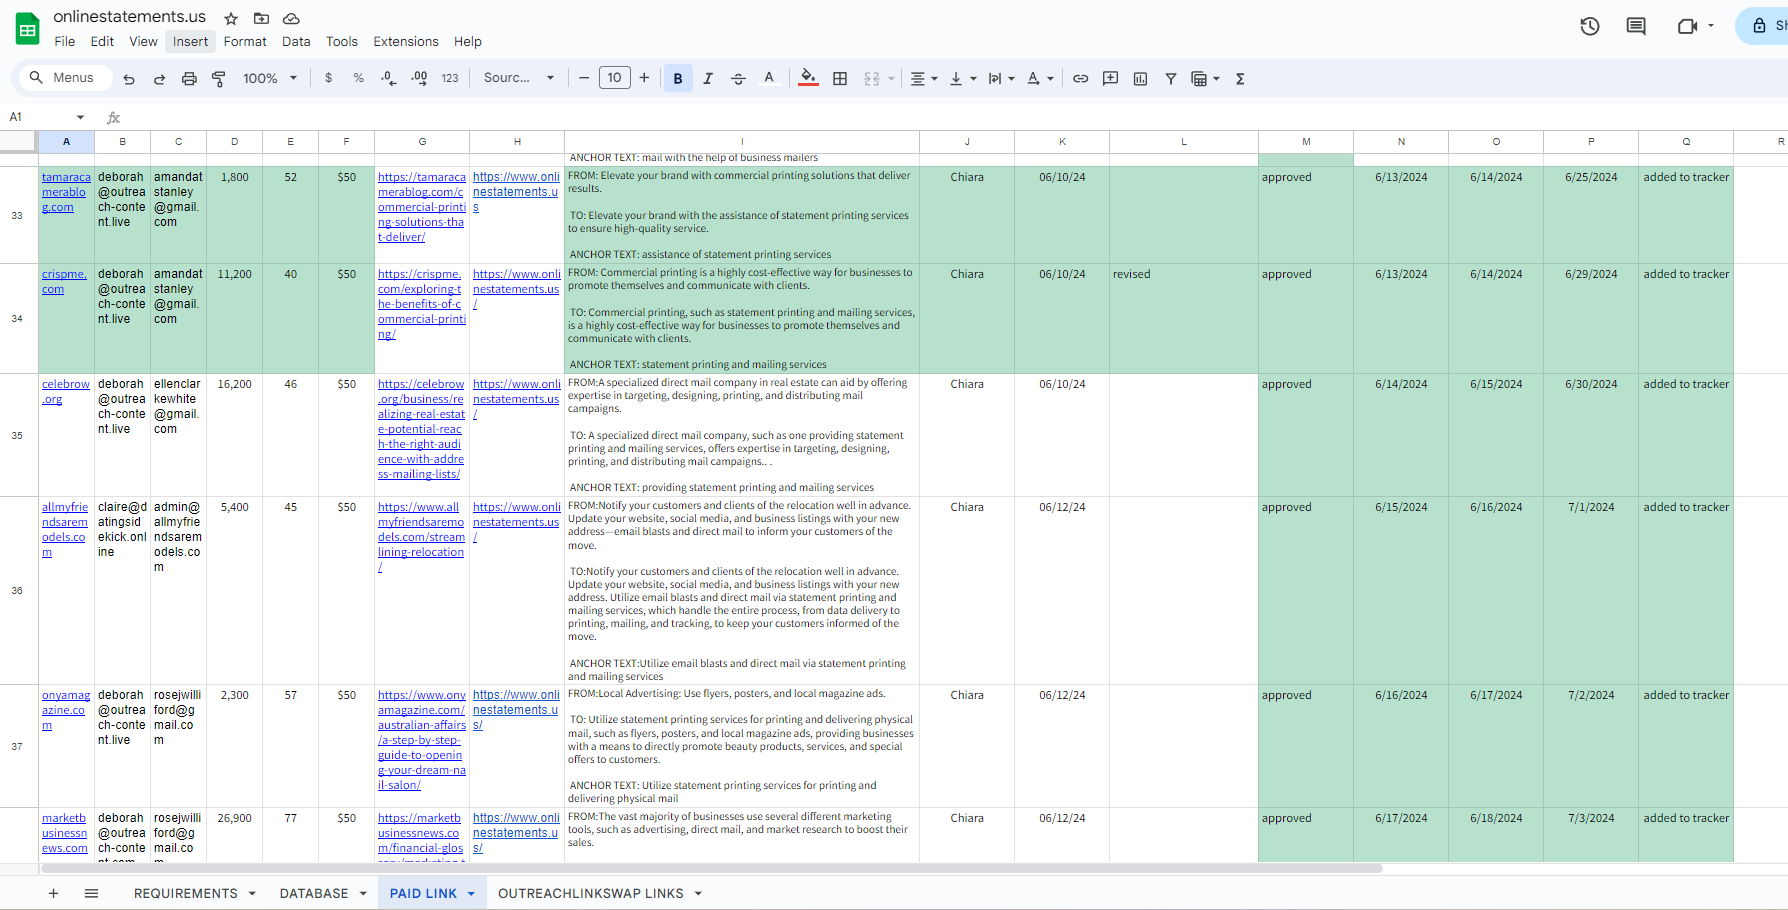Check the cloud save status icon
Viewport: 1788px width, 910px height.
tap(291, 18)
